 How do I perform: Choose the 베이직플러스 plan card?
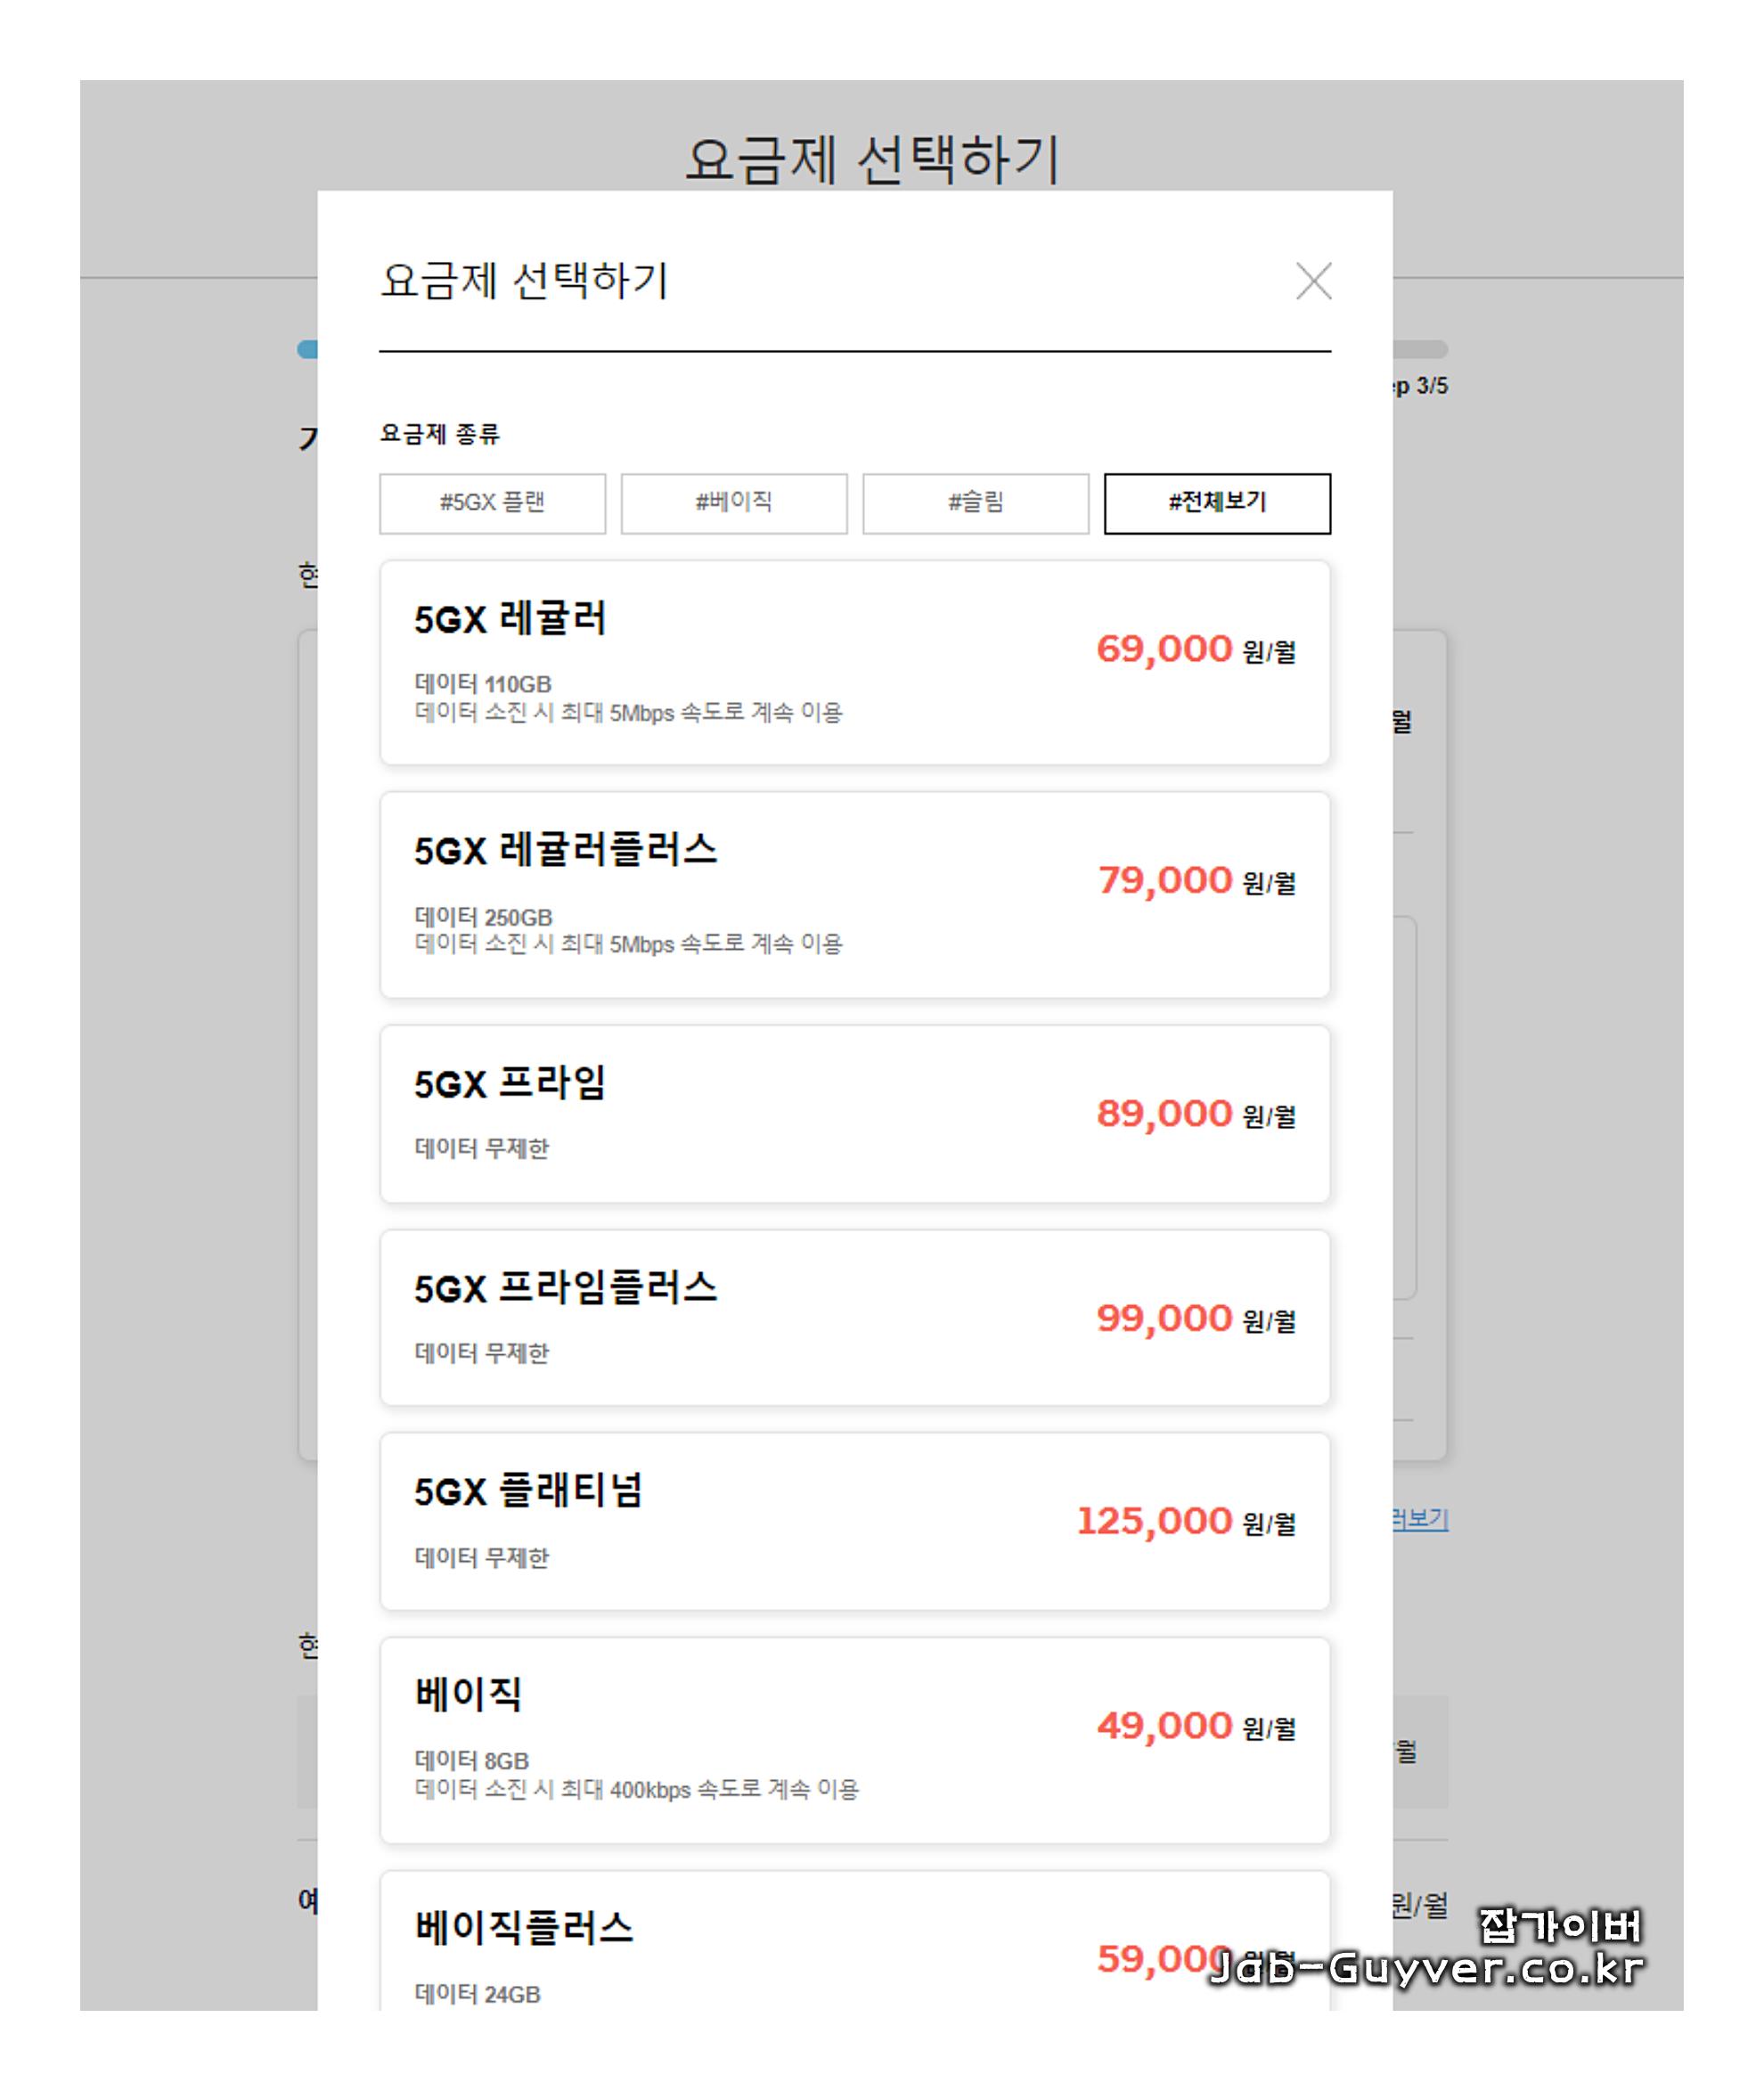click(855, 1940)
